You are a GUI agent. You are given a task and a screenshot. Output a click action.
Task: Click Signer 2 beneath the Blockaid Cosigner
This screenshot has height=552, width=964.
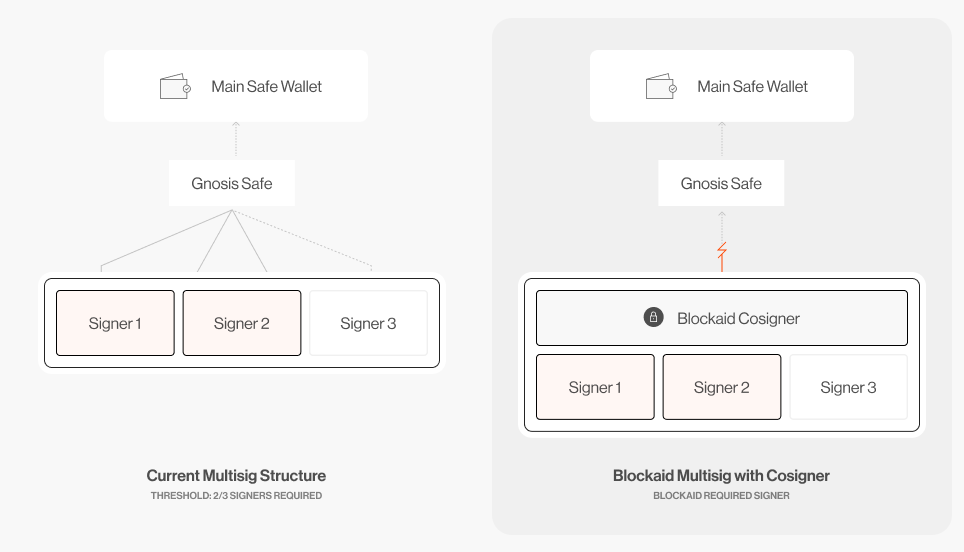tap(722, 387)
